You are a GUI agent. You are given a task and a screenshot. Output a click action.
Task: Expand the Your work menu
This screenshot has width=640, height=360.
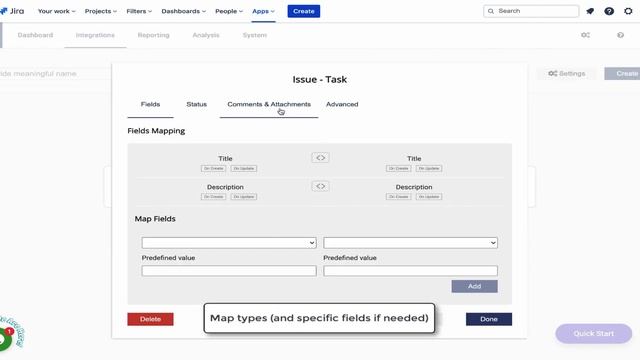click(56, 11)
